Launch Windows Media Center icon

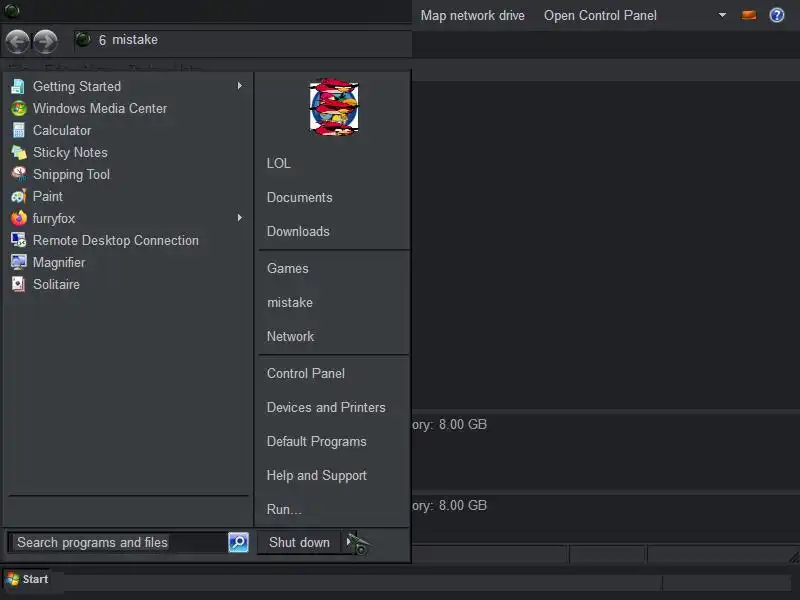point(18,109)
